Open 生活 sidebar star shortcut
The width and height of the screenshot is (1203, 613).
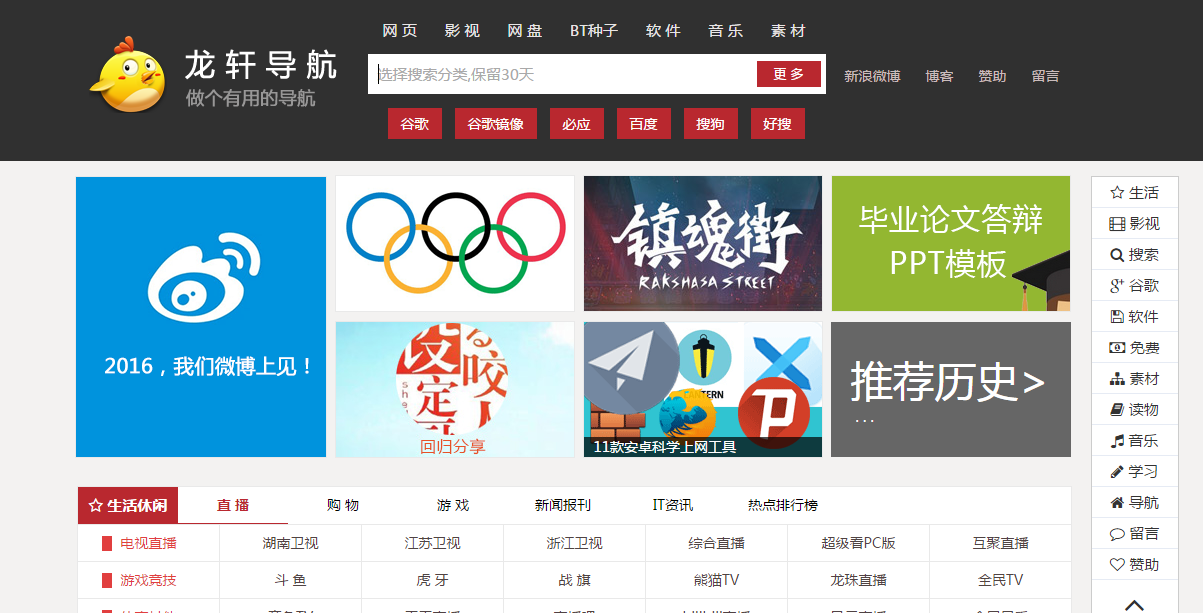[x=1134, y=193]
